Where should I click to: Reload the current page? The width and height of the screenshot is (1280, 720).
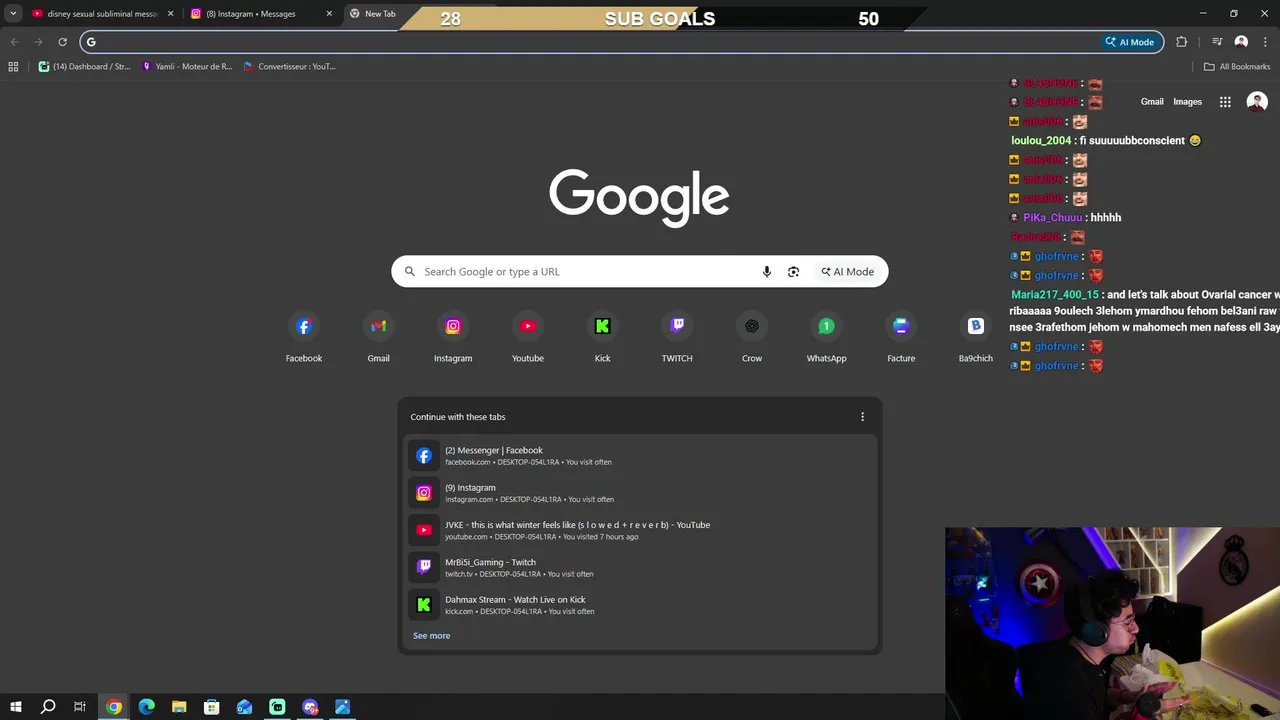62,42
